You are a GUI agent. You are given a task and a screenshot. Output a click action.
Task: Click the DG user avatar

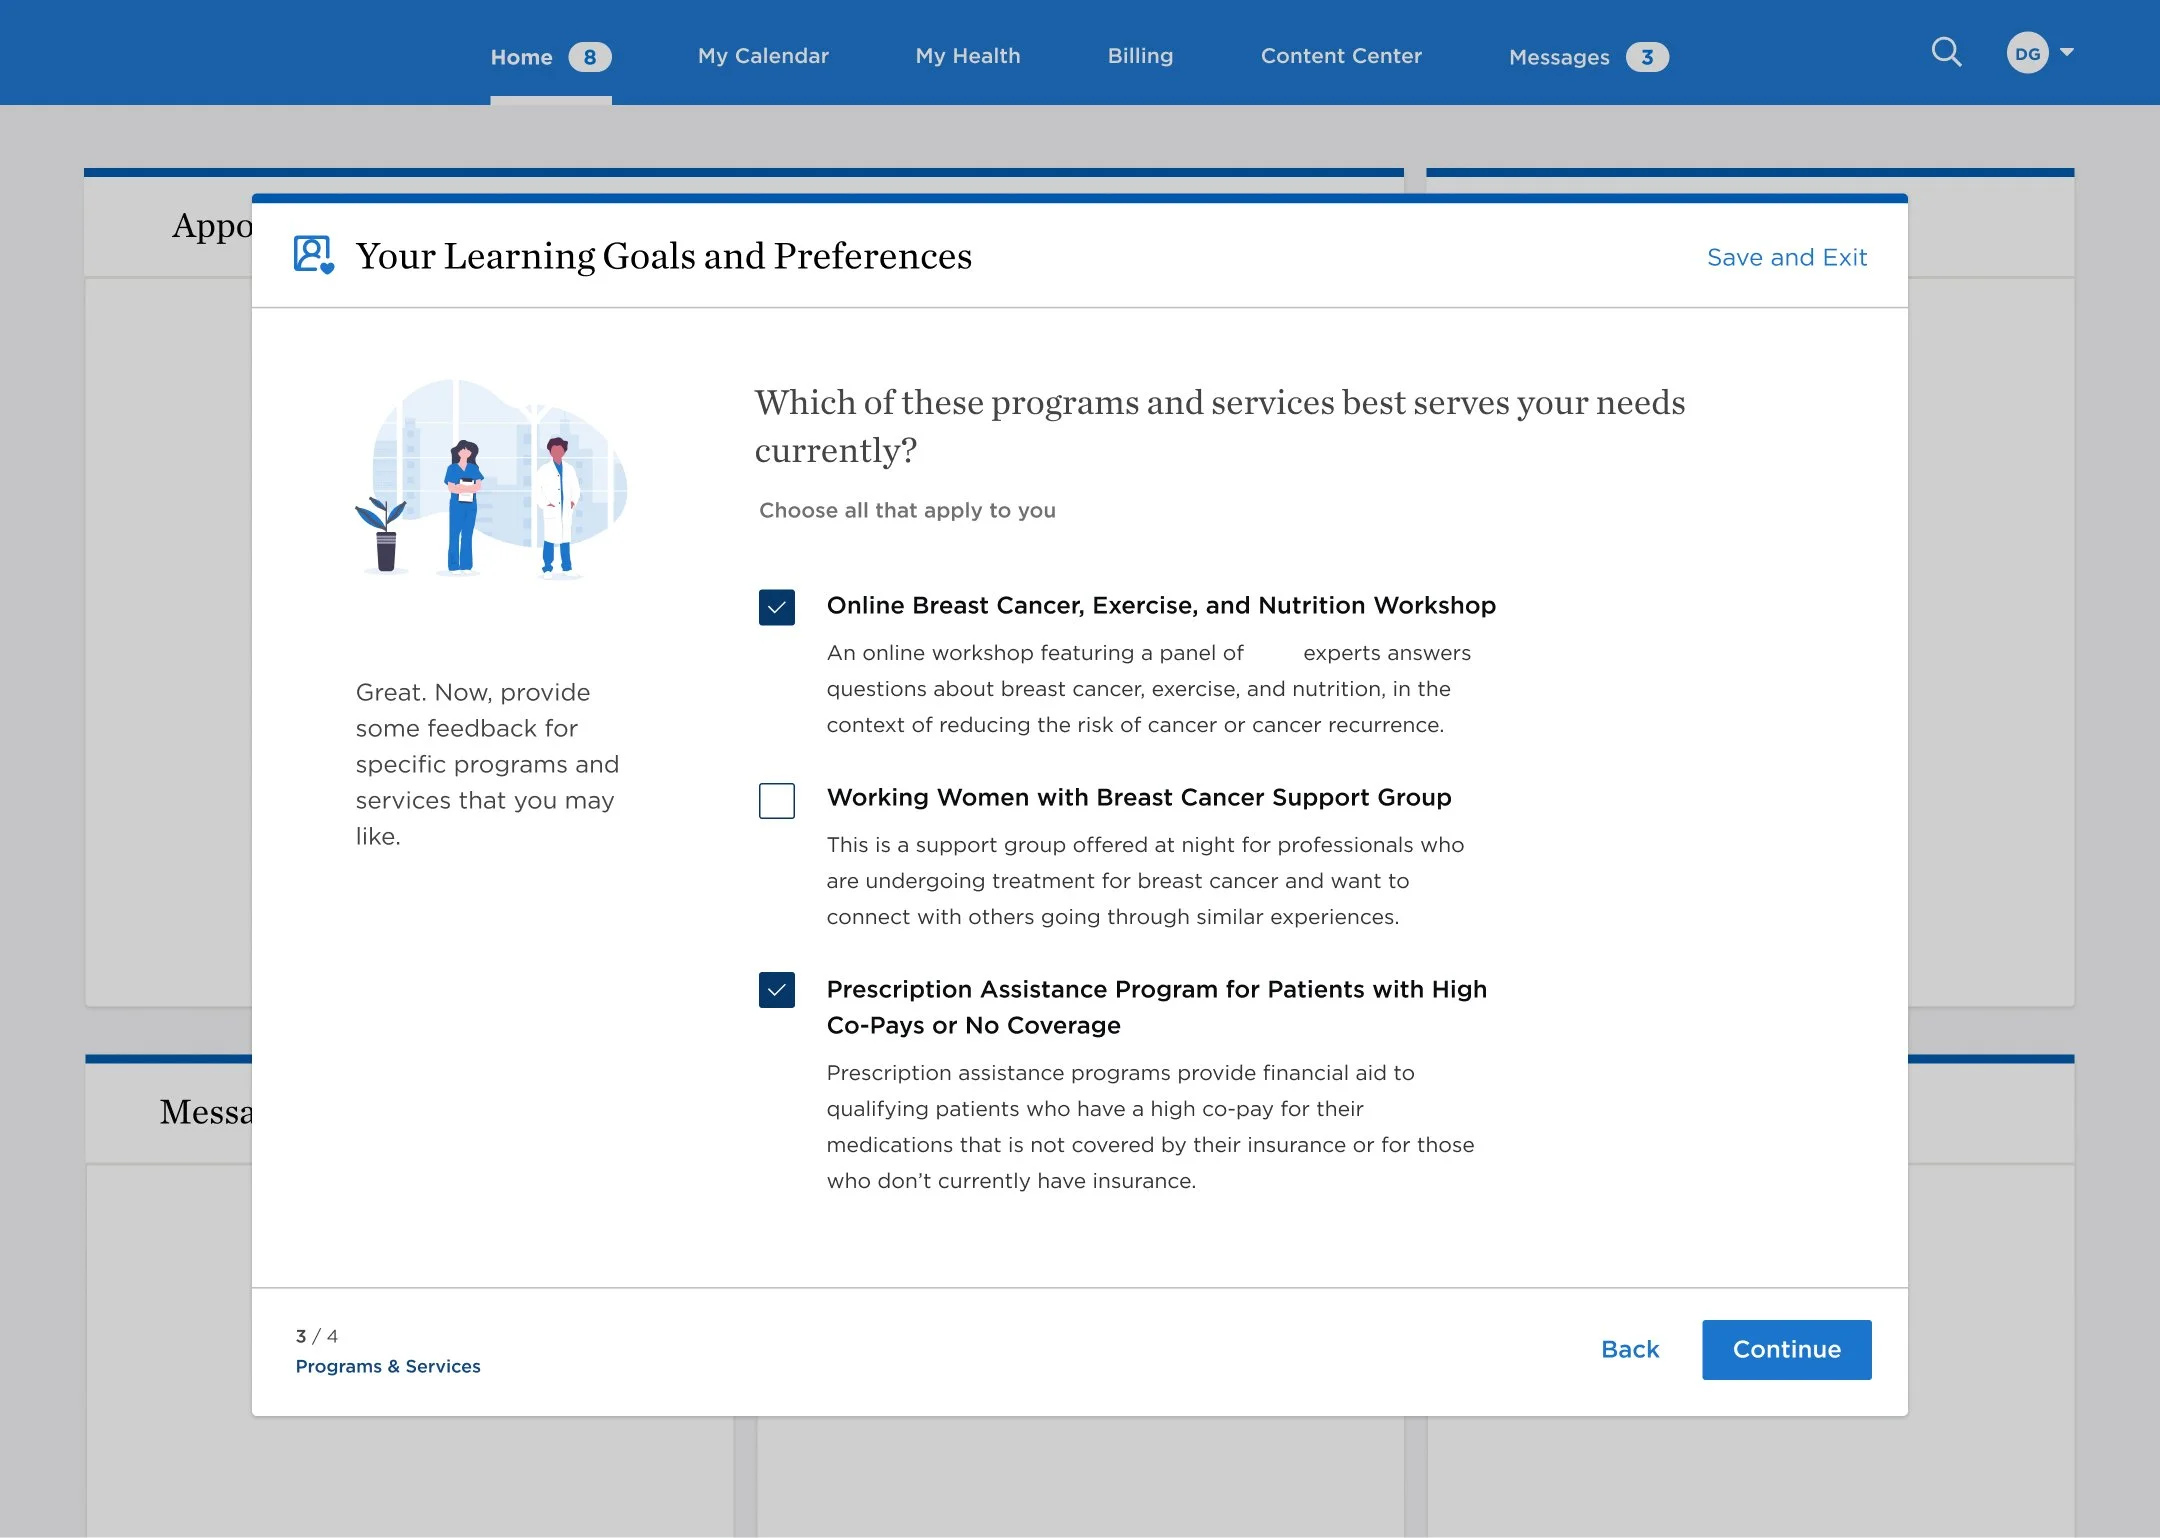[x=2026, y=53]
